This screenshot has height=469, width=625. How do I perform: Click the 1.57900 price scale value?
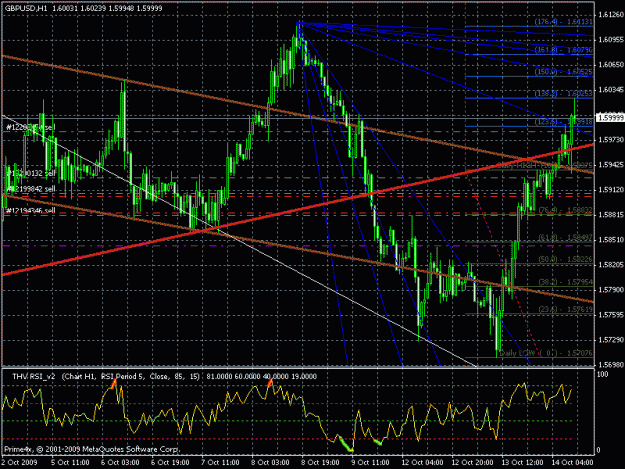pos(611,290)
